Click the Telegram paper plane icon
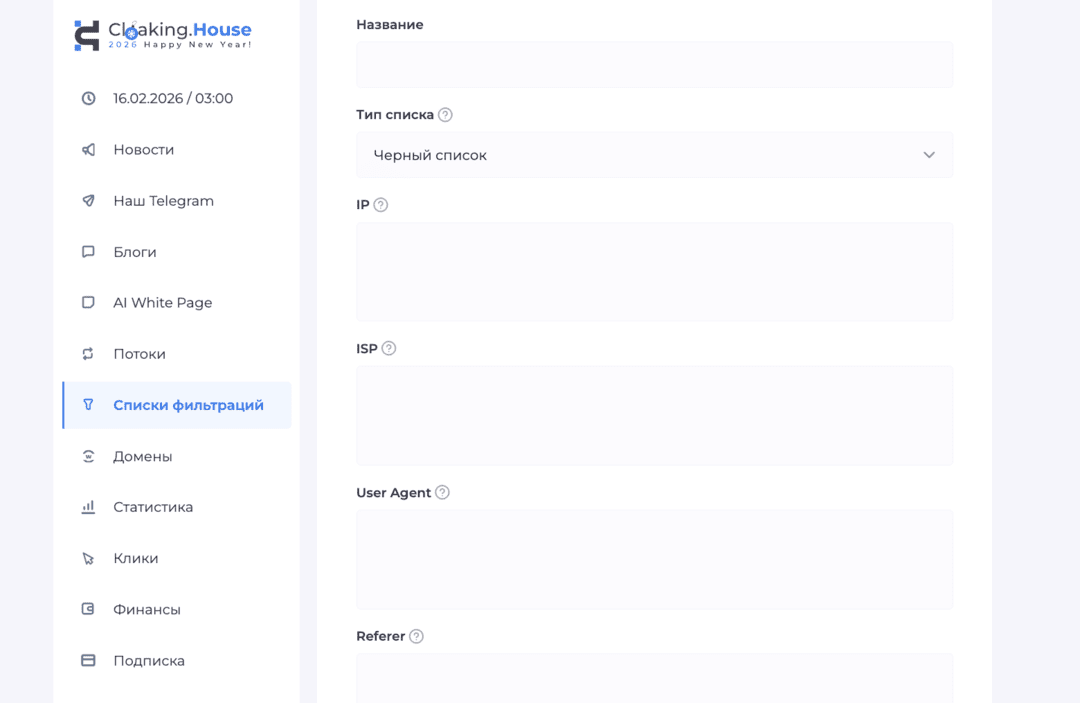Image resolution: width=1080 pixels, height=703 pixels. pos(90,200)
